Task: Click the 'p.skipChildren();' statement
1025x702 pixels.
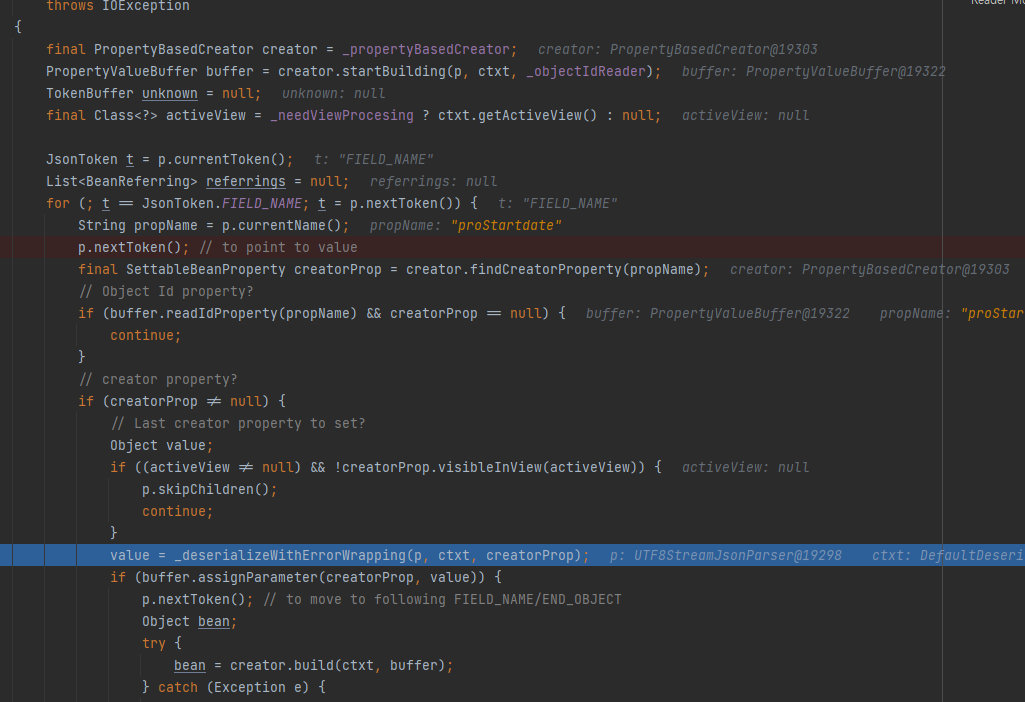Action: [209, 490]
